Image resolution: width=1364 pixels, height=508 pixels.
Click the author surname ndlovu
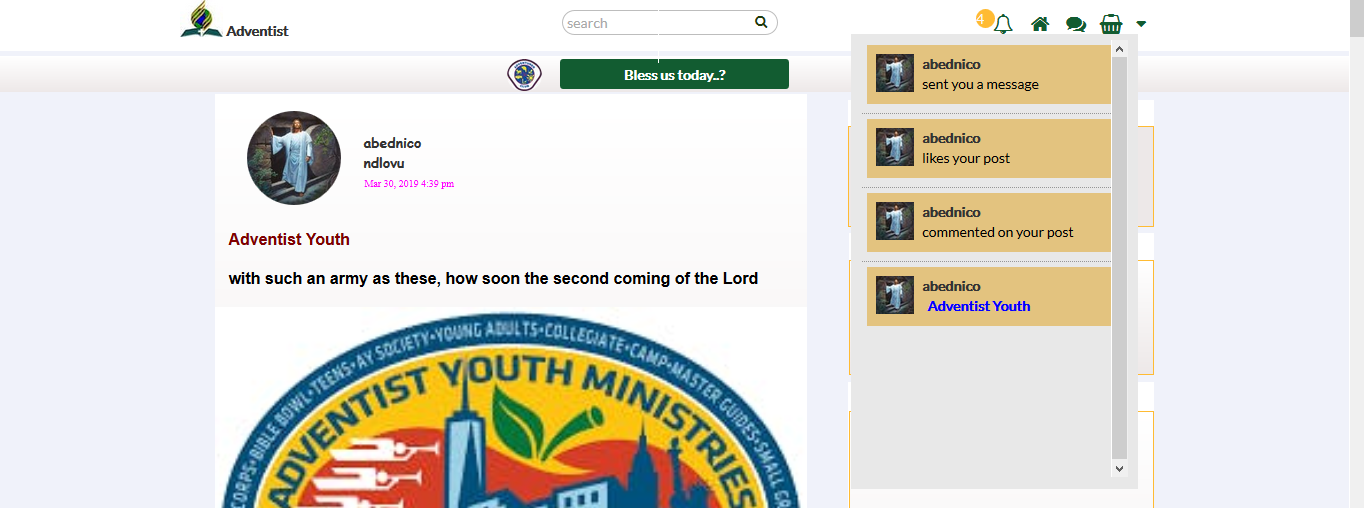(x=384, y=163)
